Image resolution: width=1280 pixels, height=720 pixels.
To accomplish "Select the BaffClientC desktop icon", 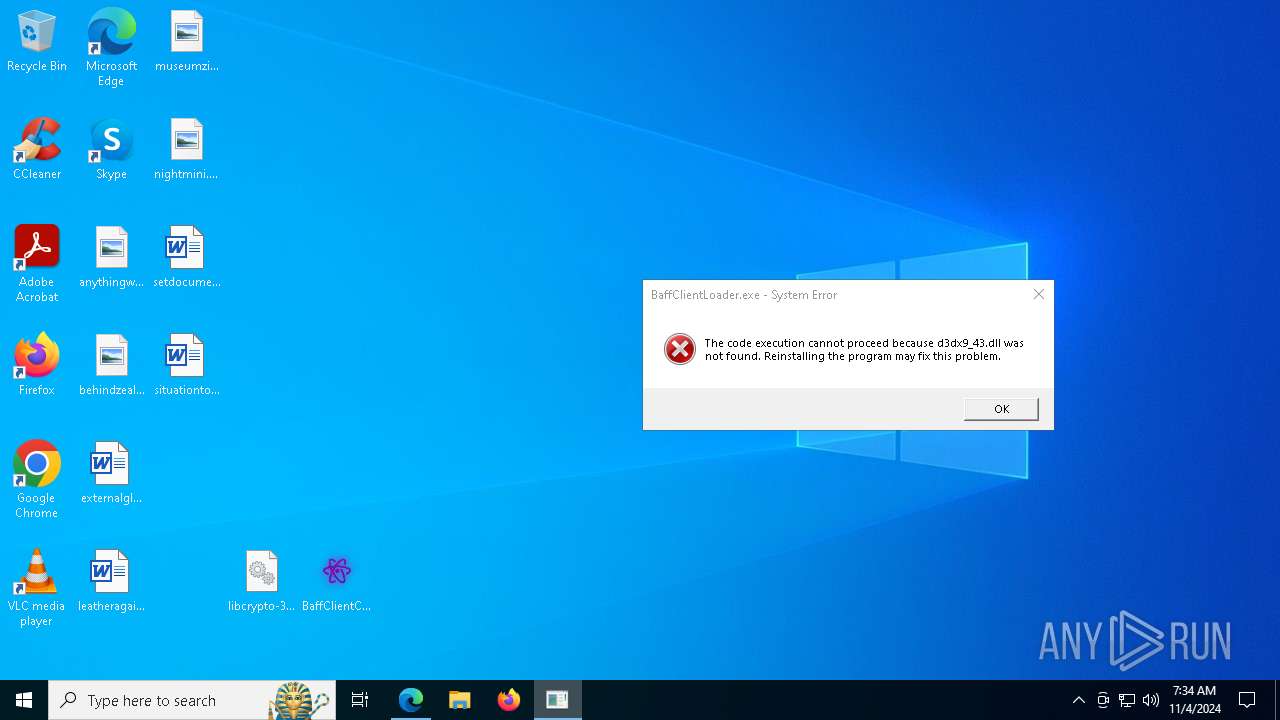I will pos(337,582).
